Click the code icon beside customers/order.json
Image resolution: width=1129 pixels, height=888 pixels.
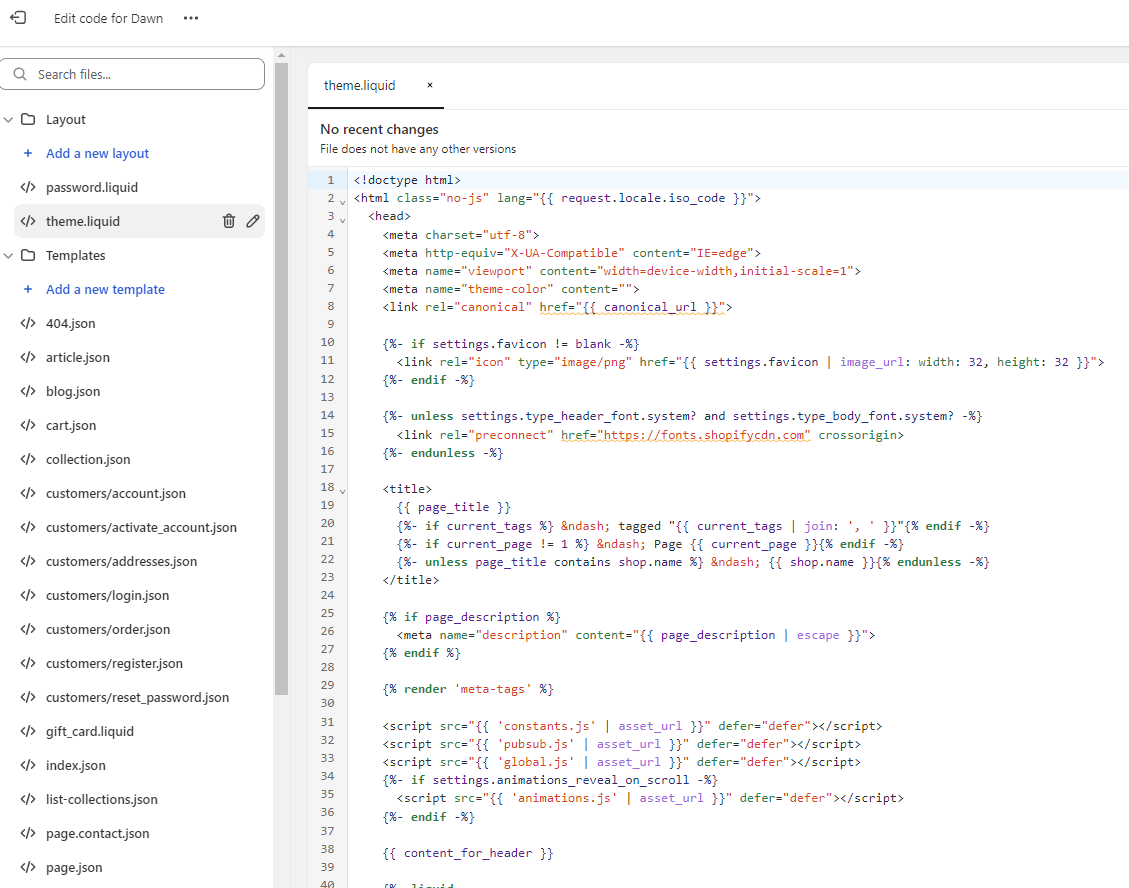point(28,629)
